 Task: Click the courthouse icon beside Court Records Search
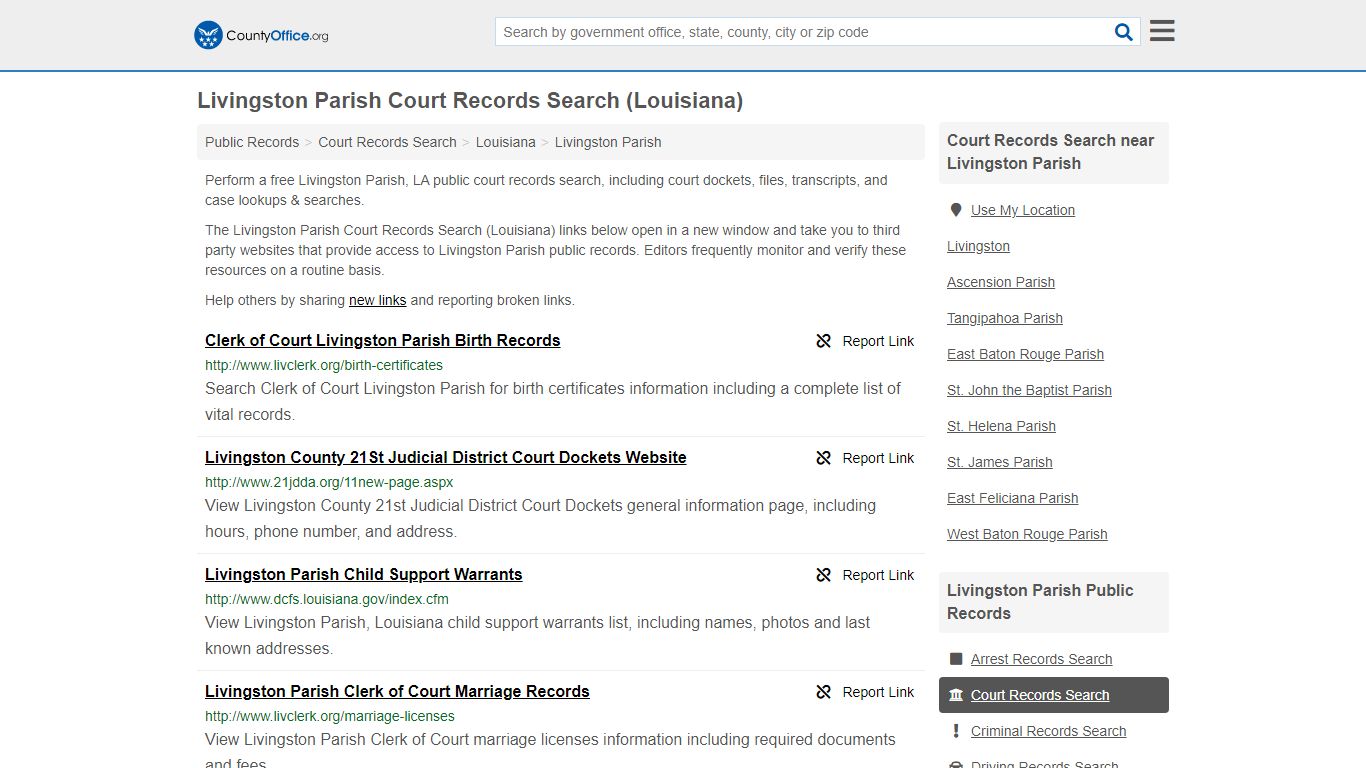956,695
